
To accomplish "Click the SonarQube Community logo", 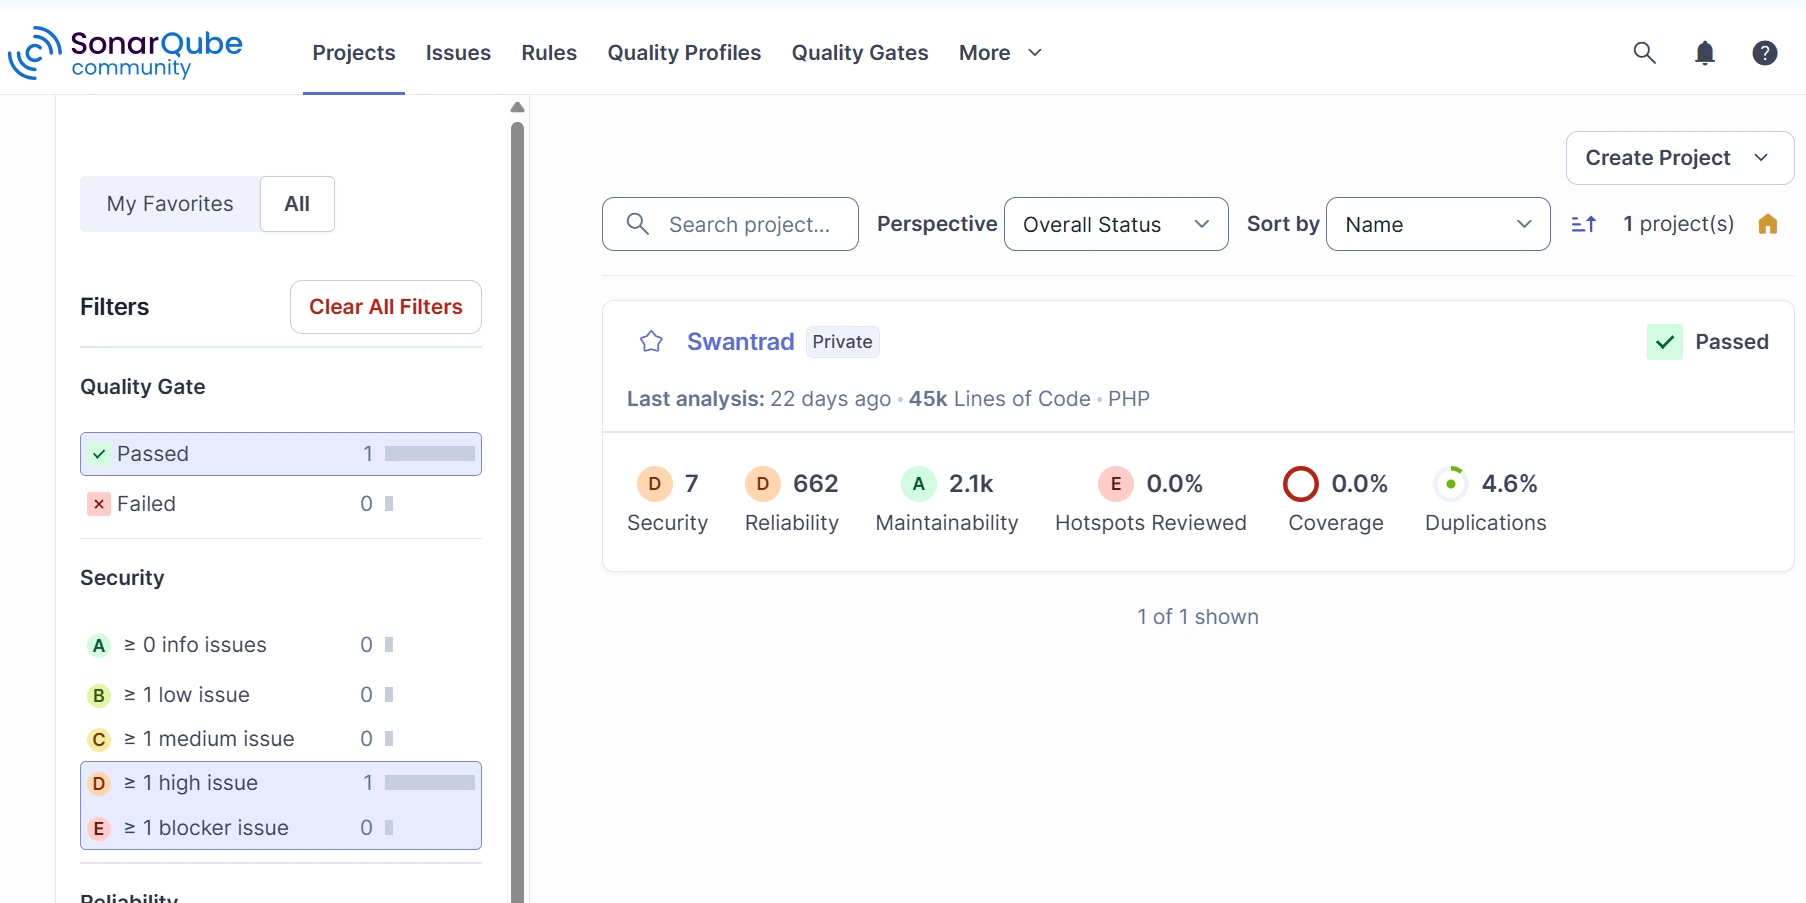I will [x=125, y=53].
